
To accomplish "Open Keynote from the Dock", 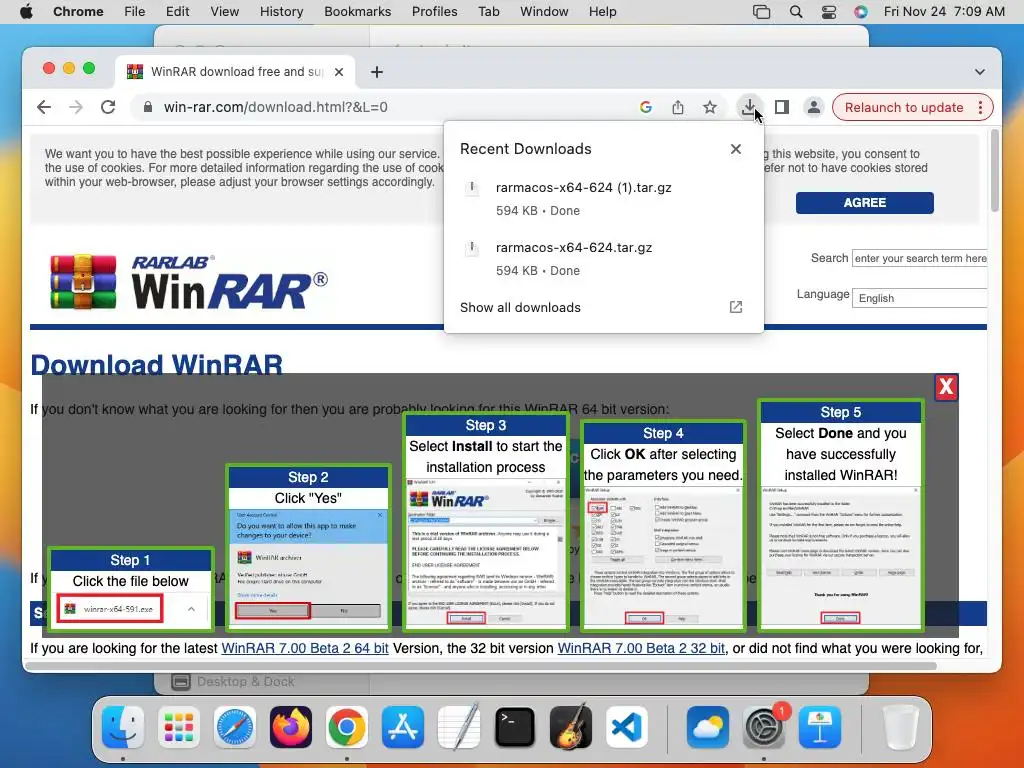I will point(820,727).
